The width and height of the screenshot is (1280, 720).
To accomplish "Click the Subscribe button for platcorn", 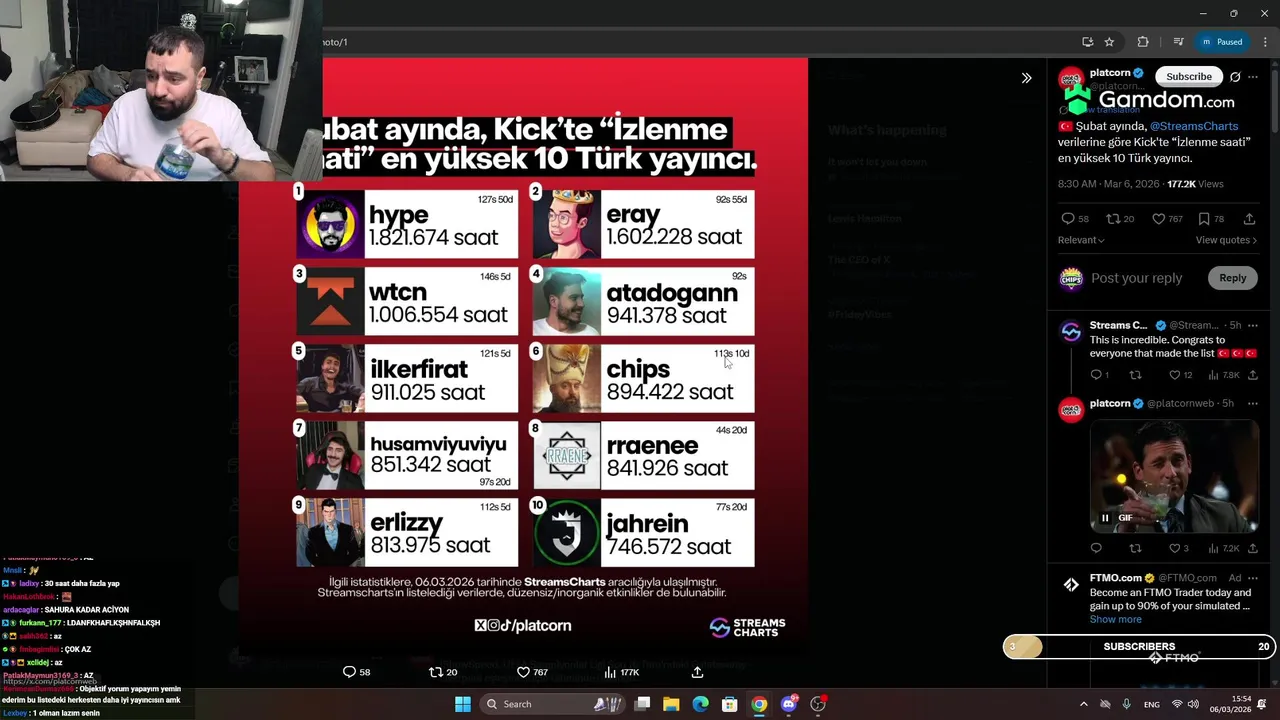I will click(x=1189, y=77).
